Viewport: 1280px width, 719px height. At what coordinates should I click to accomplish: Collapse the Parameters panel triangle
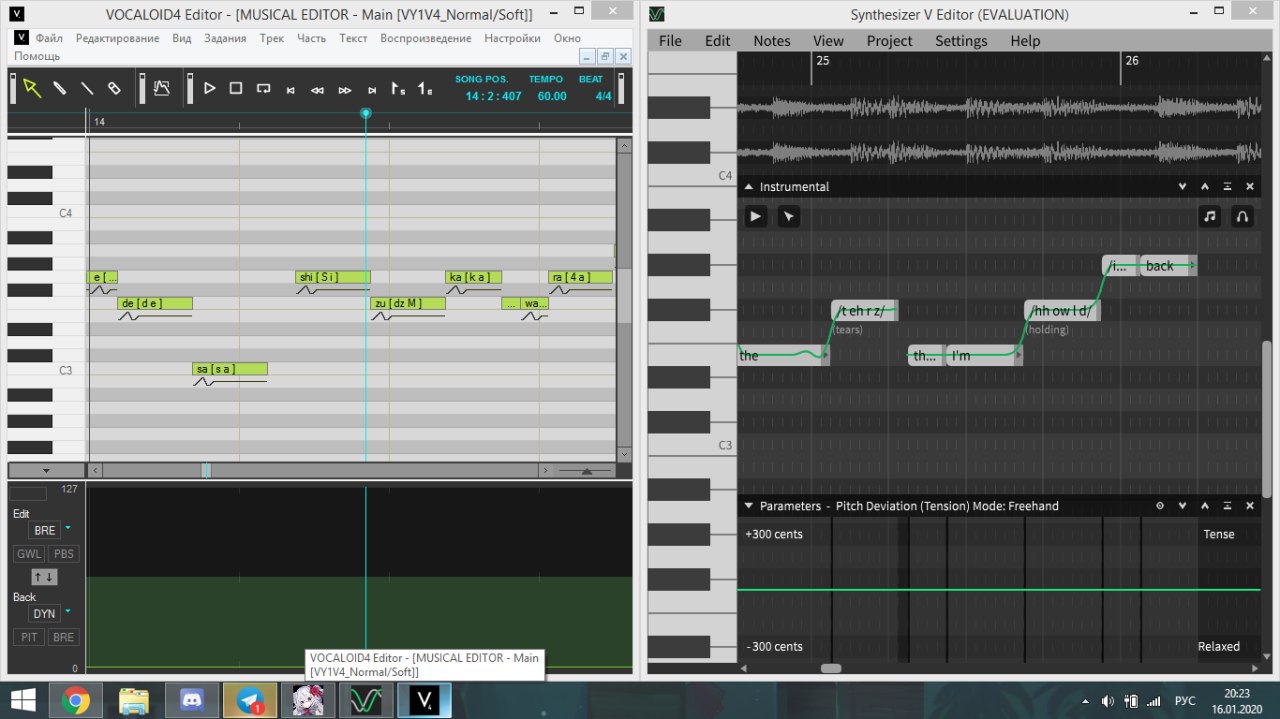[x=747, y=506]
